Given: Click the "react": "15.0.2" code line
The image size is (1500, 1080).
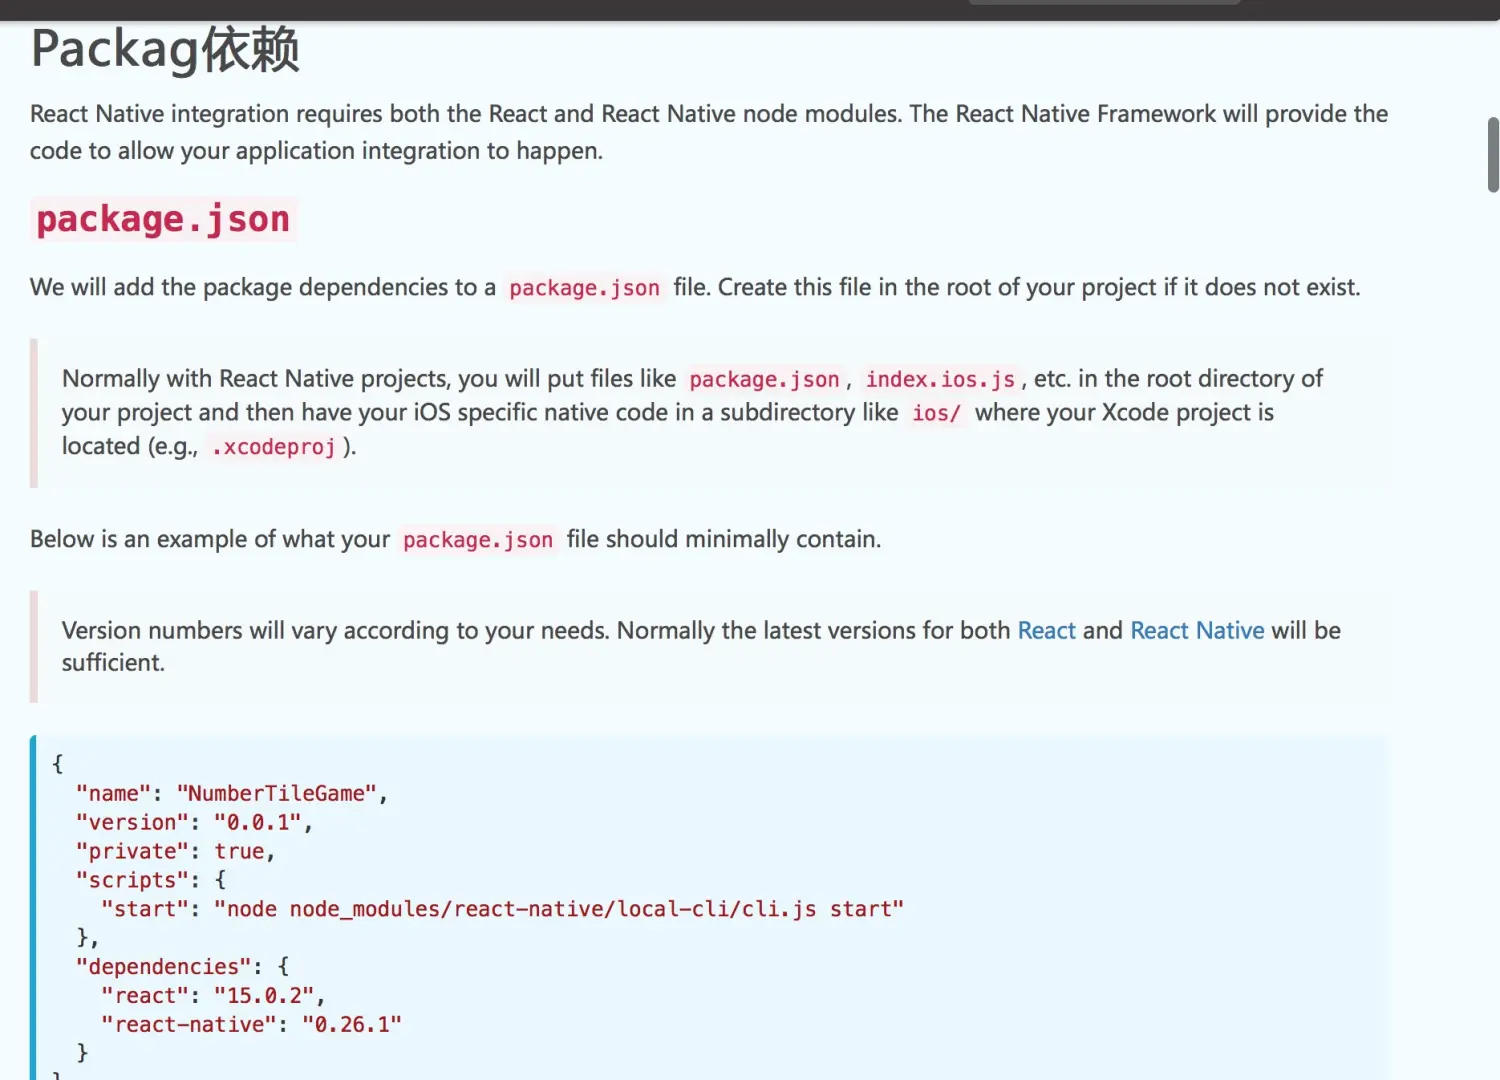Looking at the screenshot, I should [x=213, y=996].
